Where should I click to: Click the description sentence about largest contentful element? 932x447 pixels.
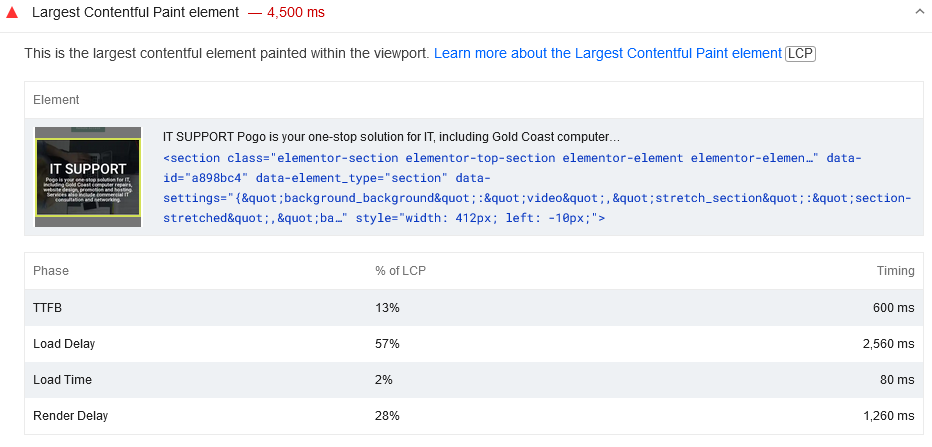coord(226,53)
